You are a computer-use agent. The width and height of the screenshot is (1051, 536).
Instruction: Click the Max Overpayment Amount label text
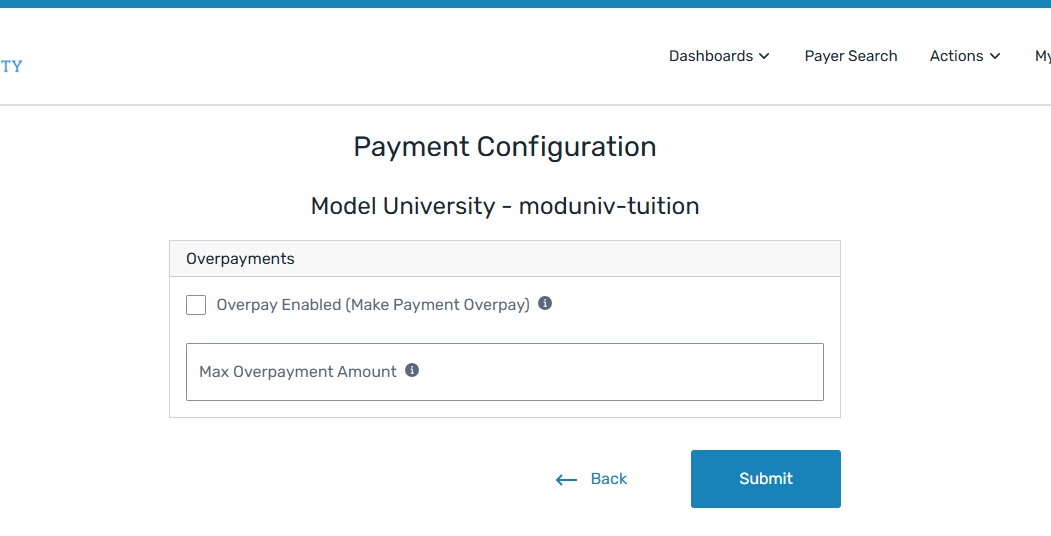click(x=298, y=372)
